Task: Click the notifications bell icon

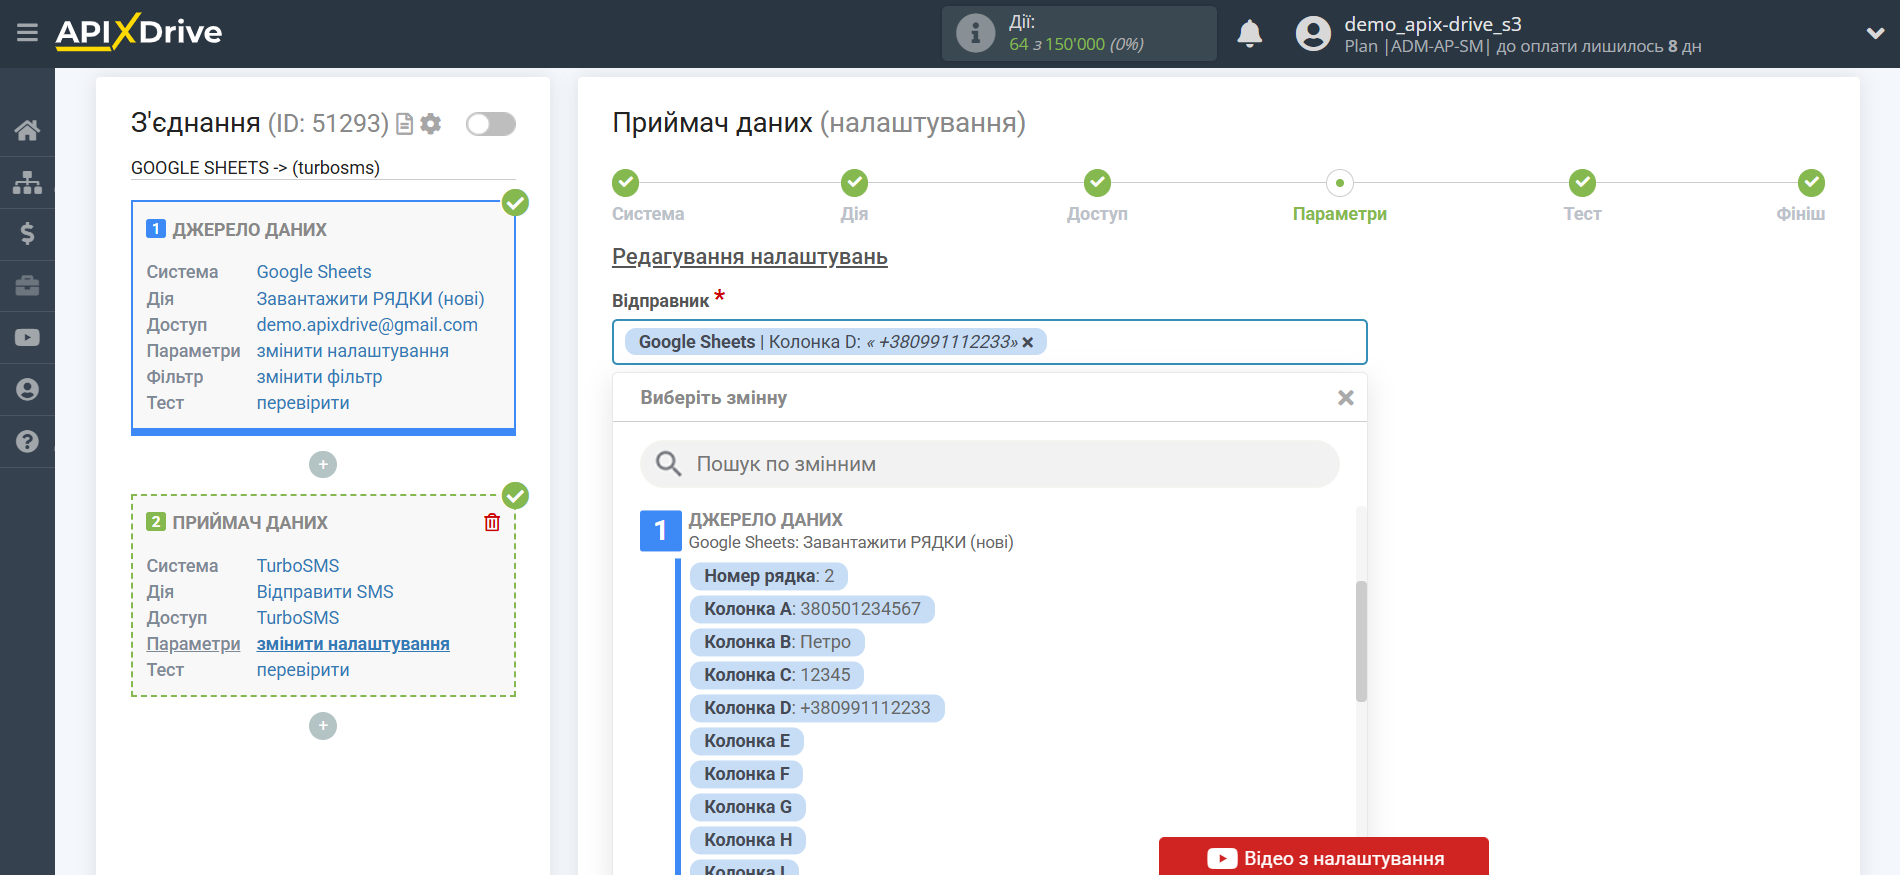Action: (x=1250, y=34)
